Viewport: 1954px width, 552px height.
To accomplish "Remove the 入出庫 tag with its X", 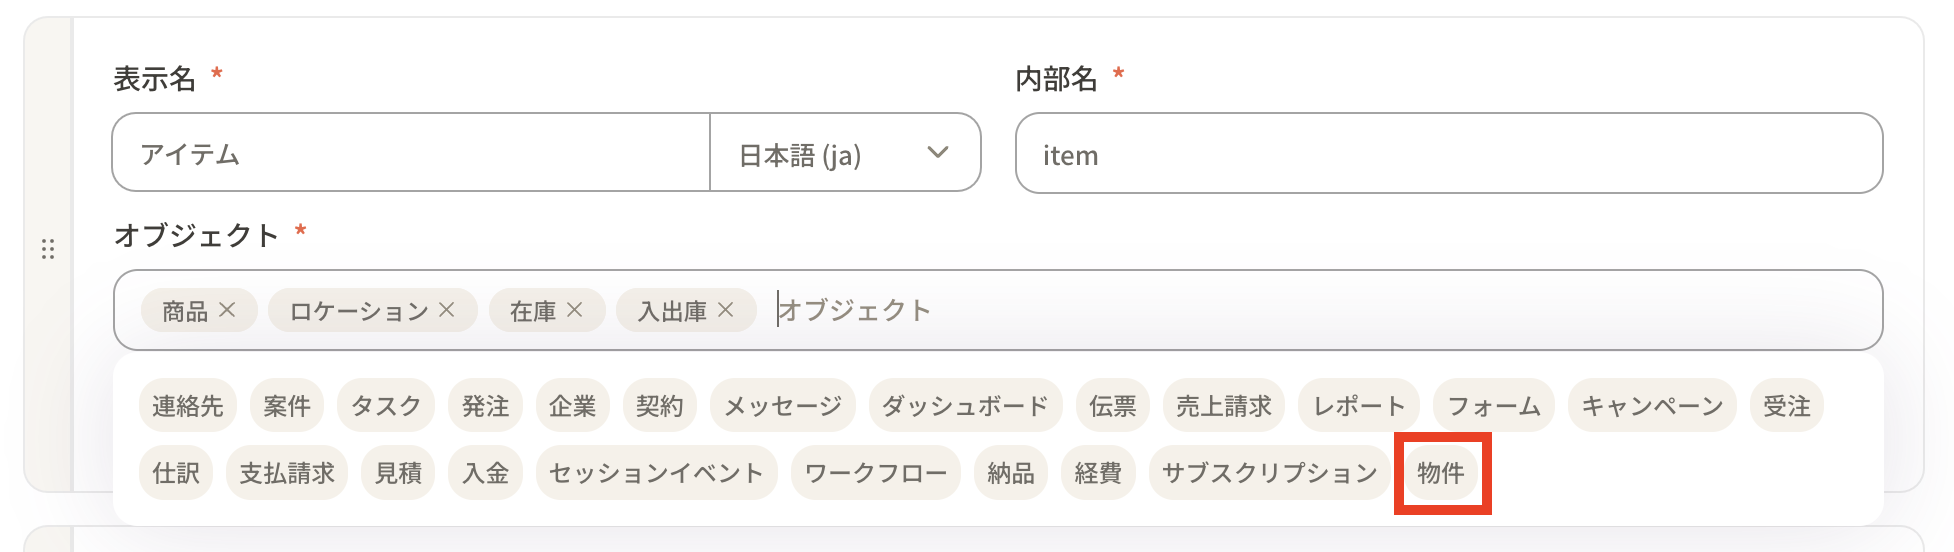I will point(725,310).
